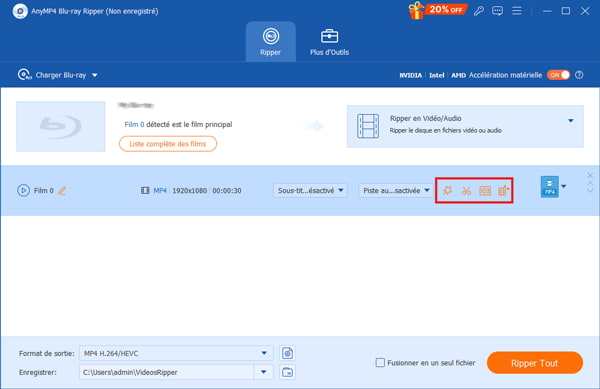Expand the Ripper en Vidéo/Audio dropdown
This screenshot has height=389, width=600.
(x=571, y=121)
